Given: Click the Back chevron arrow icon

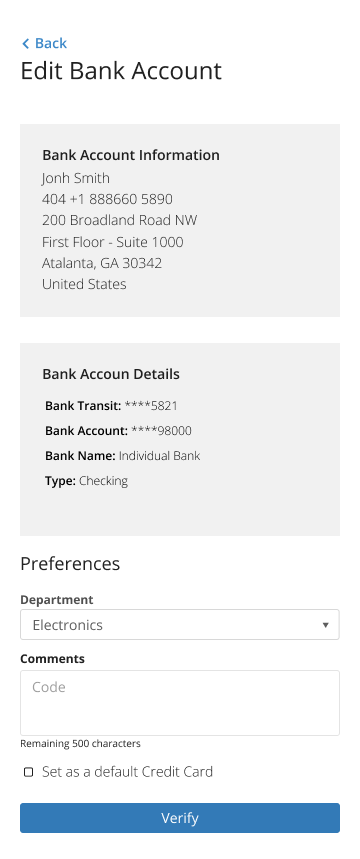Looking at the screenshot, I should (25, 44).
